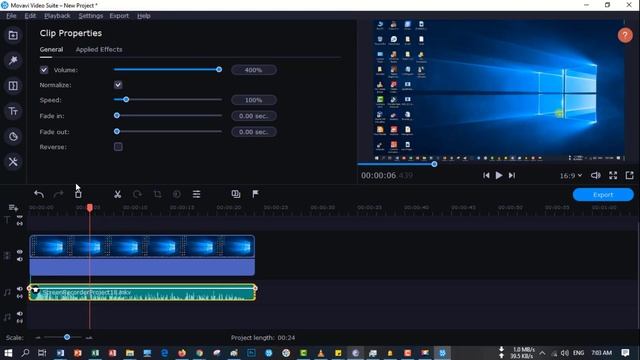The height and width of the screenshot is (360, 640).
Task: Click the Add track icon
Action: point(13,208)
